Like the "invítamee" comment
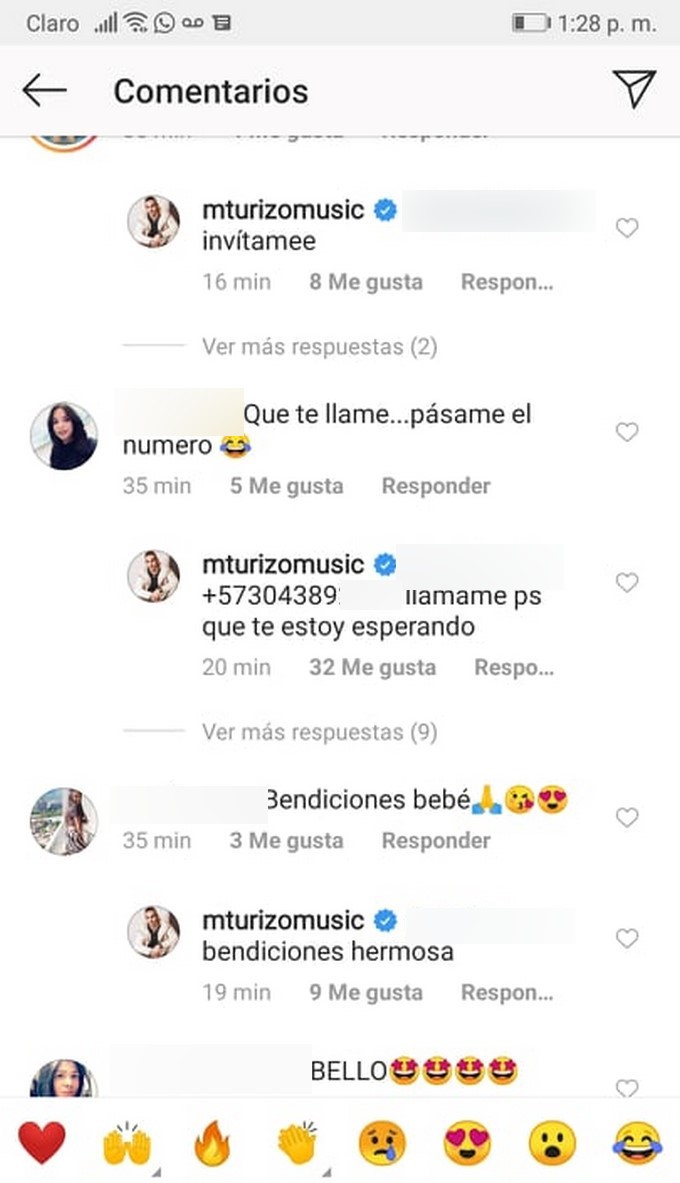This screenshot has width=680, height=1183. (x=627, y=229)
